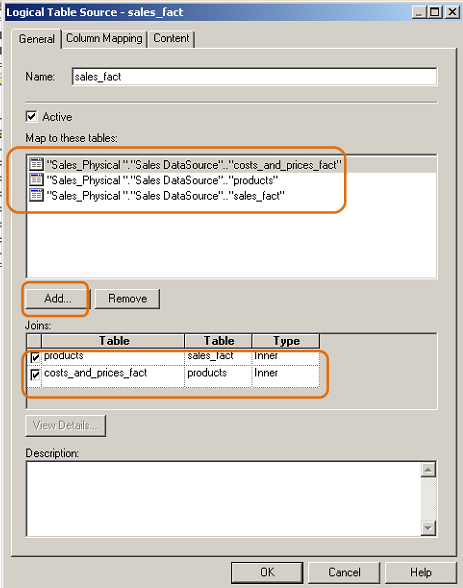Switch to the General tab
This screenshot has height=588, width=463.
point(36,39)
